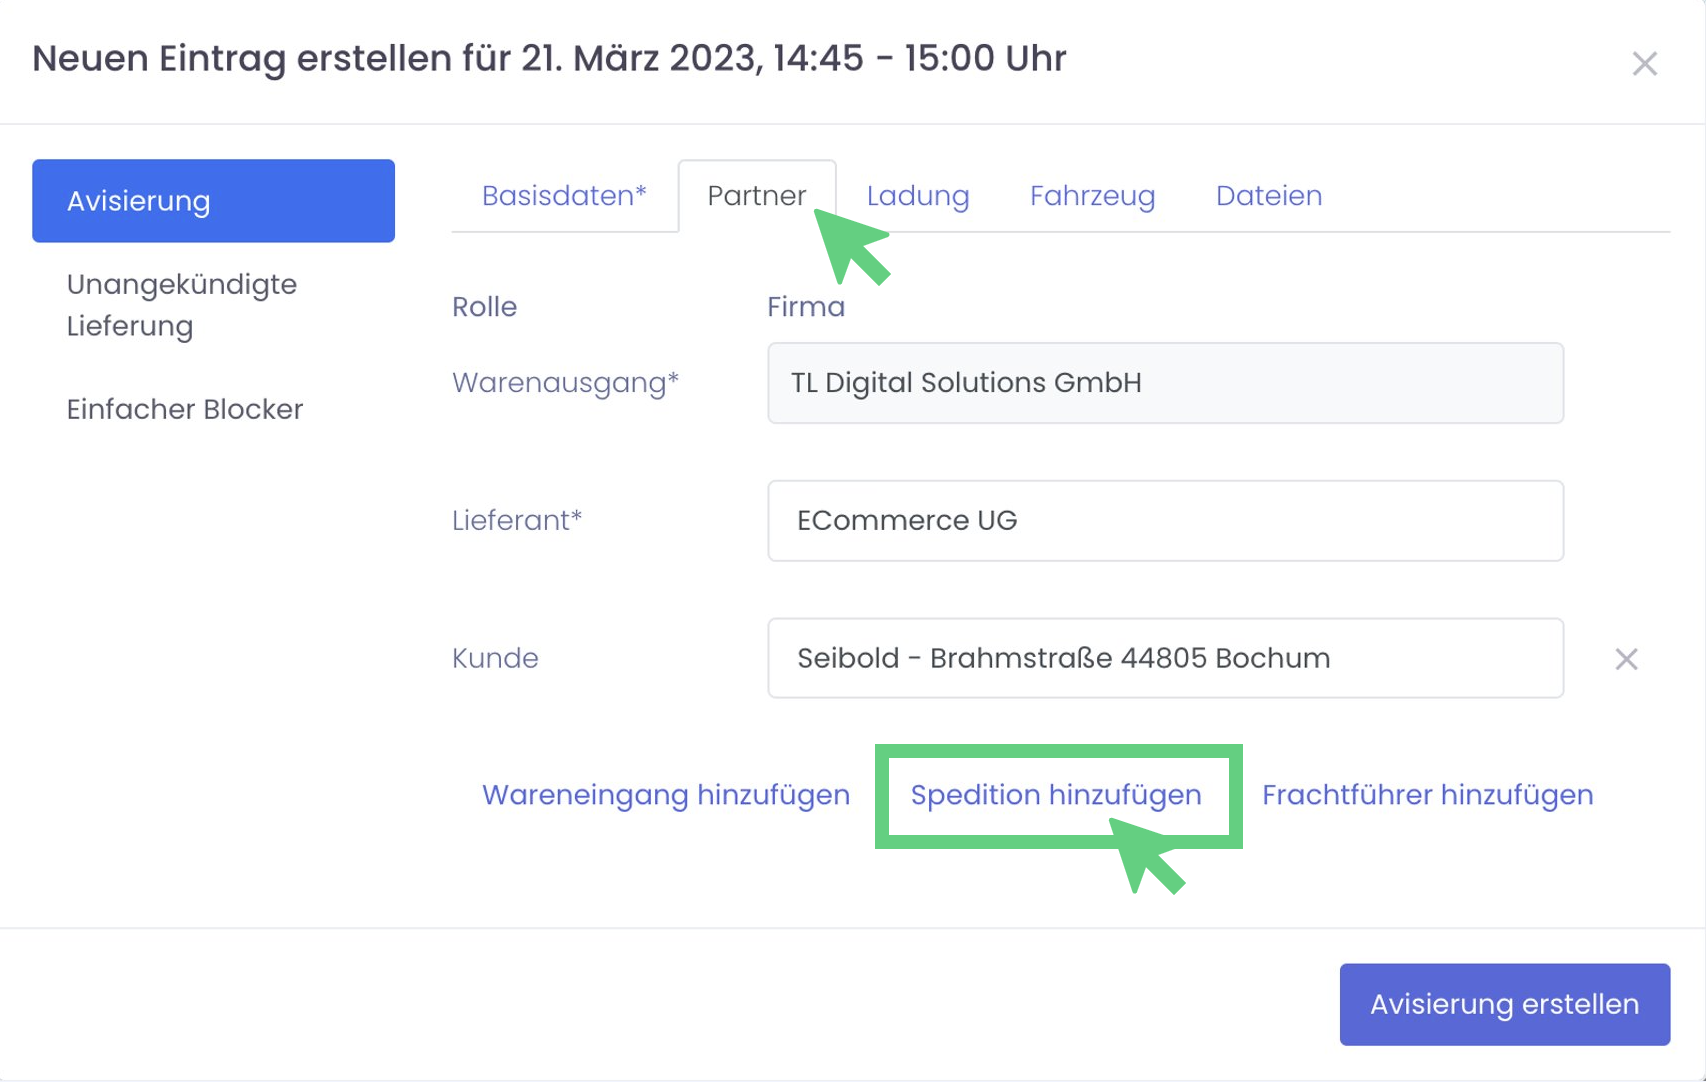The width and height of the screenshot is (1706, 1082).
Task: Go to the Ladung tab
Action: click(918, 196)
